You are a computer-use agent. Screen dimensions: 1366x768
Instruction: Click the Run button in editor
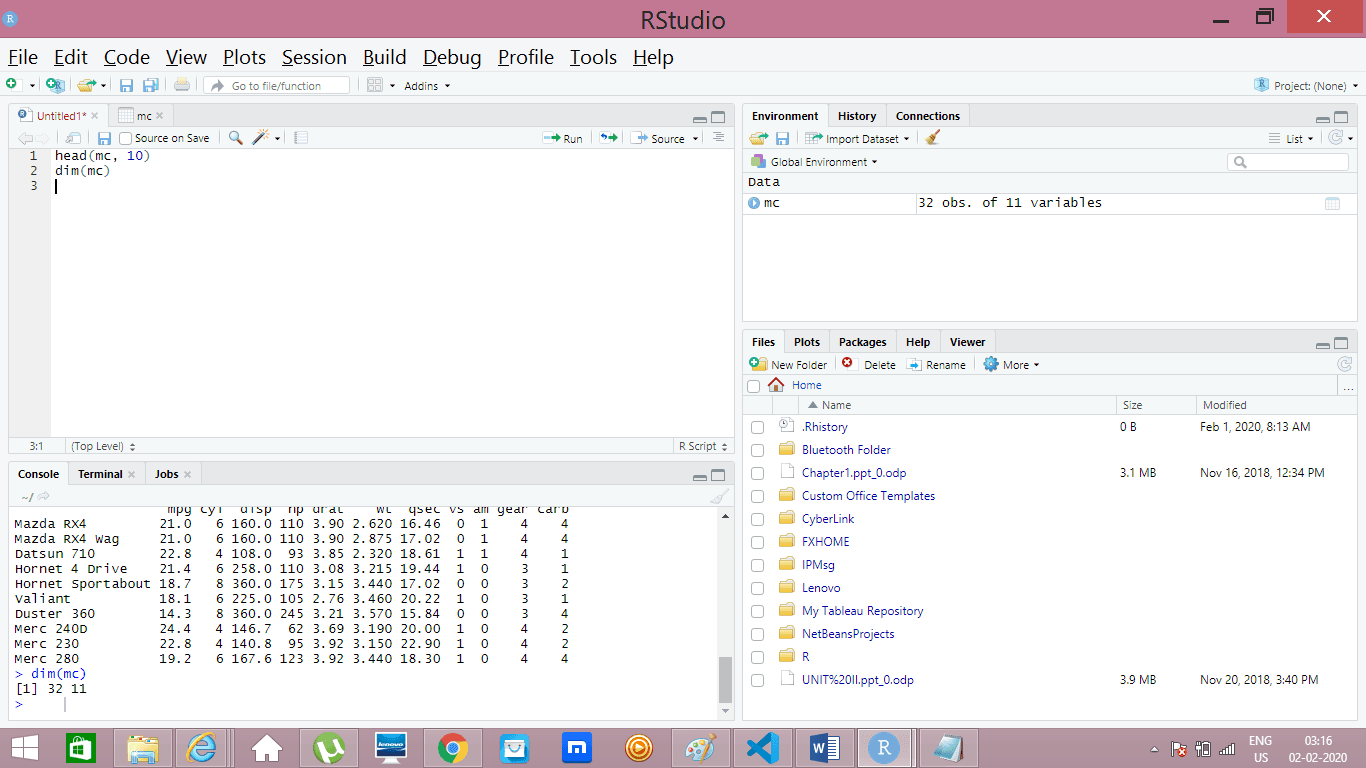(563, 138)
